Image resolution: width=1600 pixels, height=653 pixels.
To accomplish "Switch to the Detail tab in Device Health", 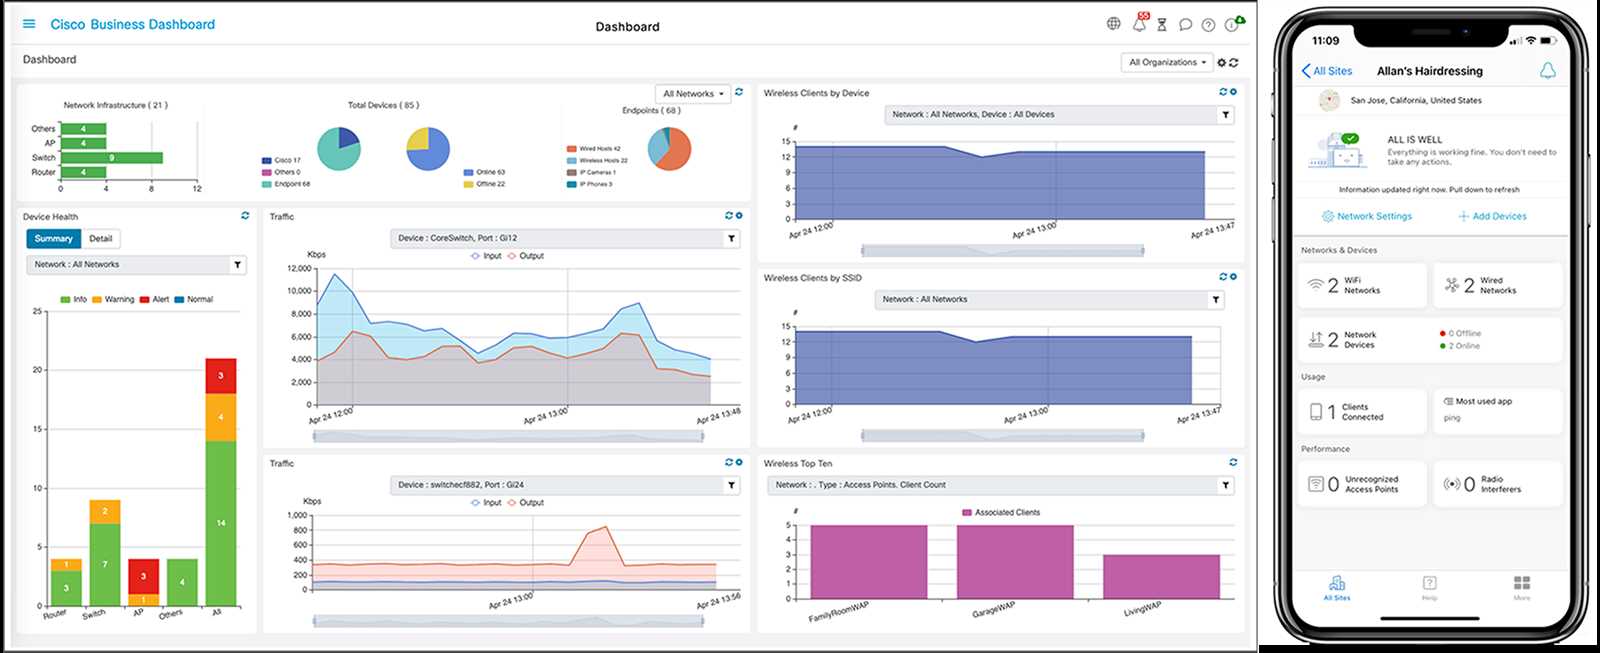I will coord(101,239).
